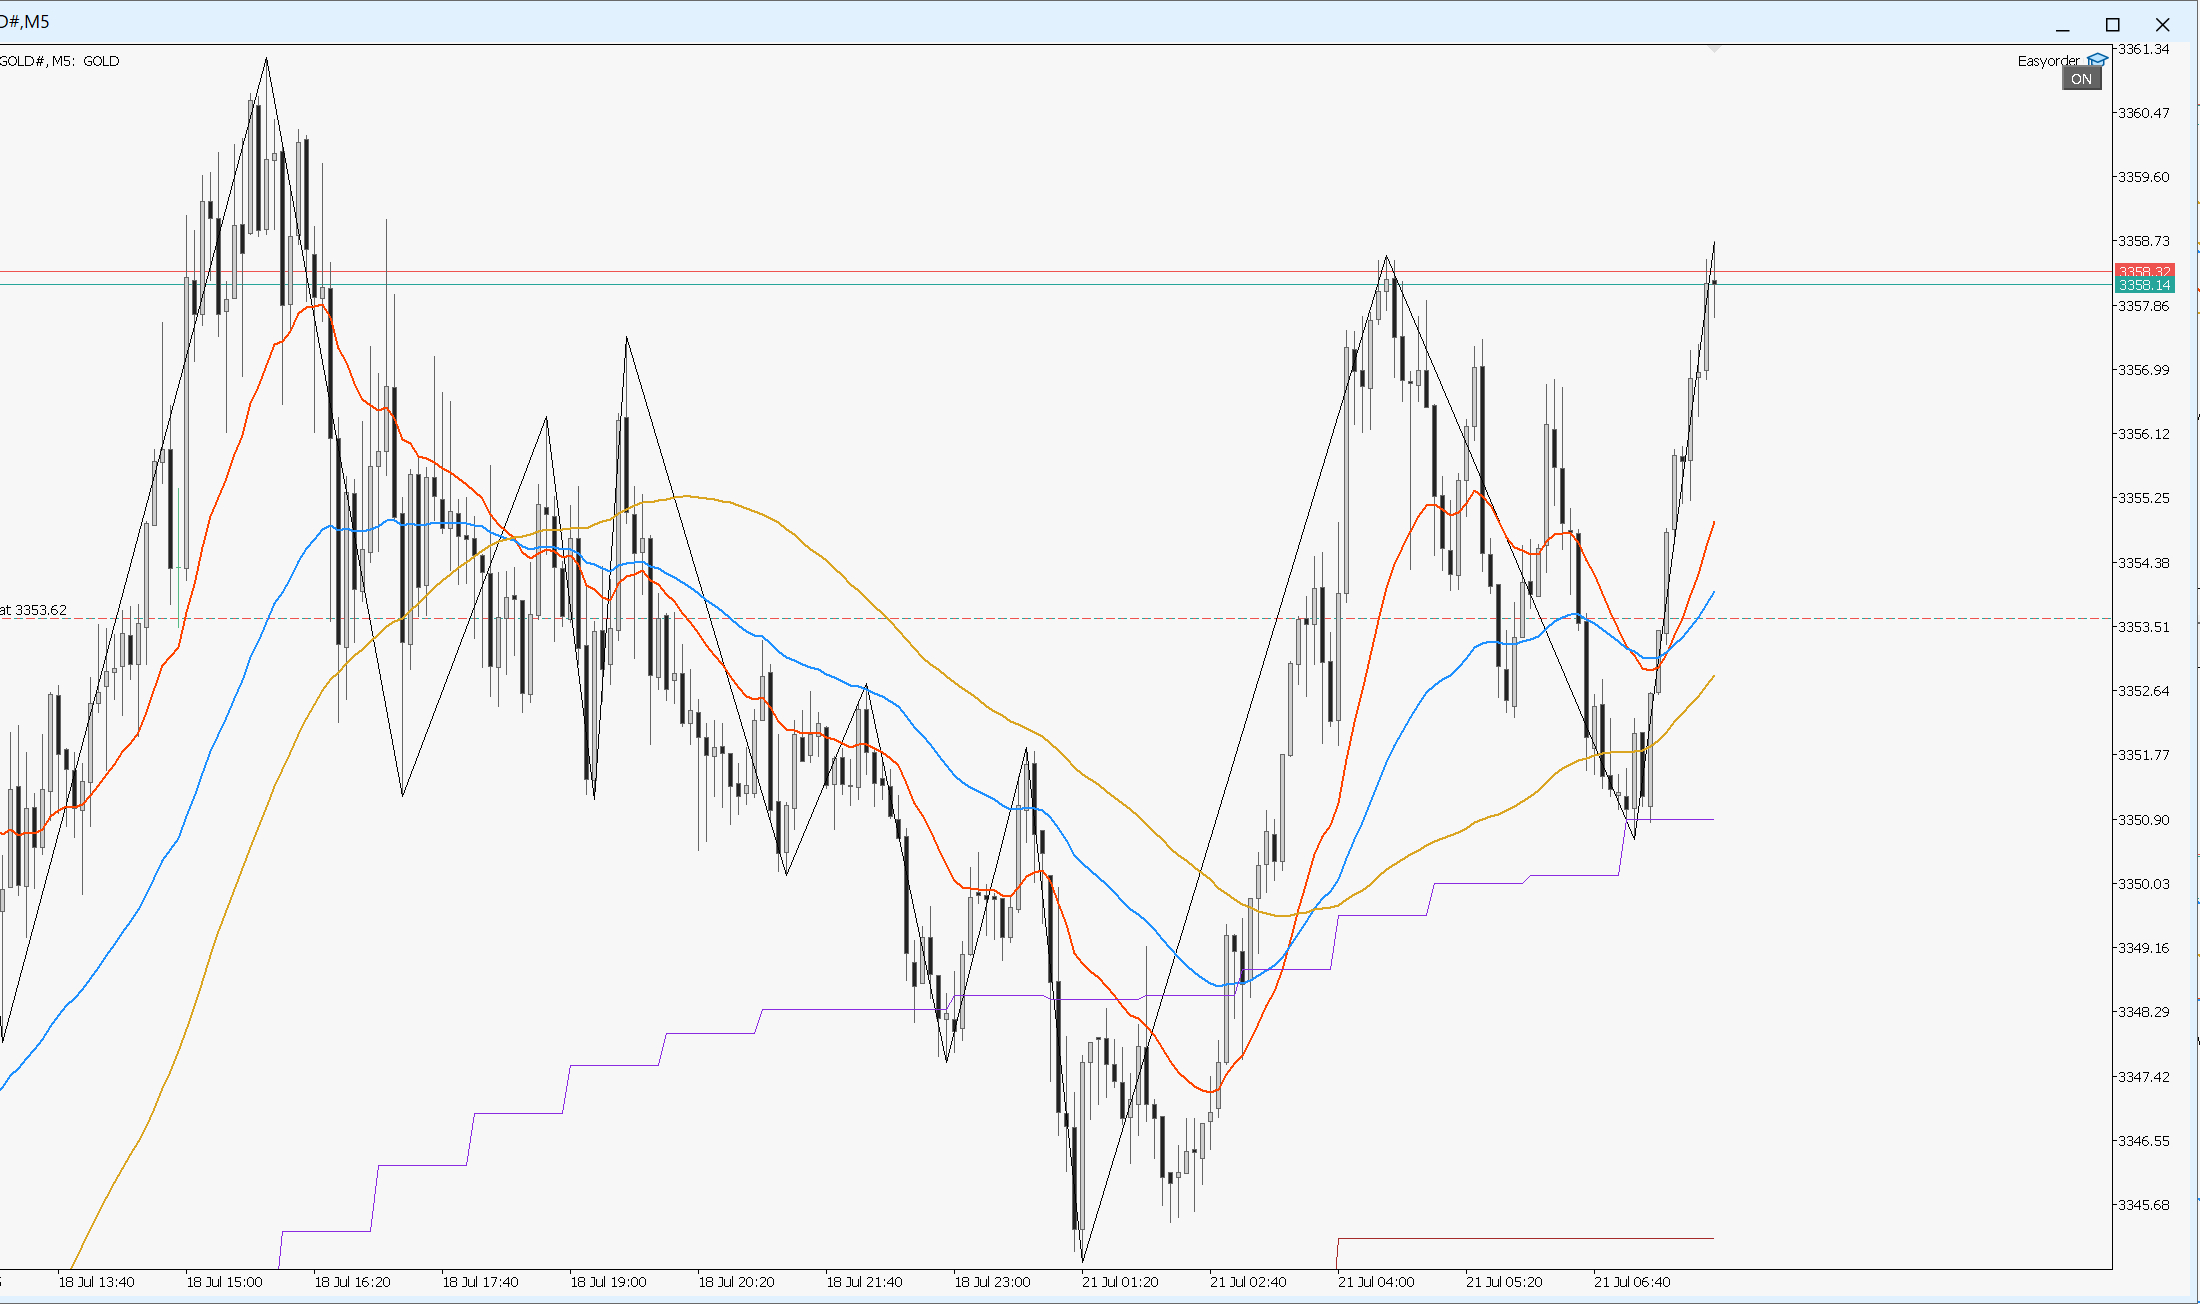The height and width of the screenshot is (1304, 2200).
Task: Close the GOLD M5 chart window
Action: pyautogui.click(x=2162, y=24)
